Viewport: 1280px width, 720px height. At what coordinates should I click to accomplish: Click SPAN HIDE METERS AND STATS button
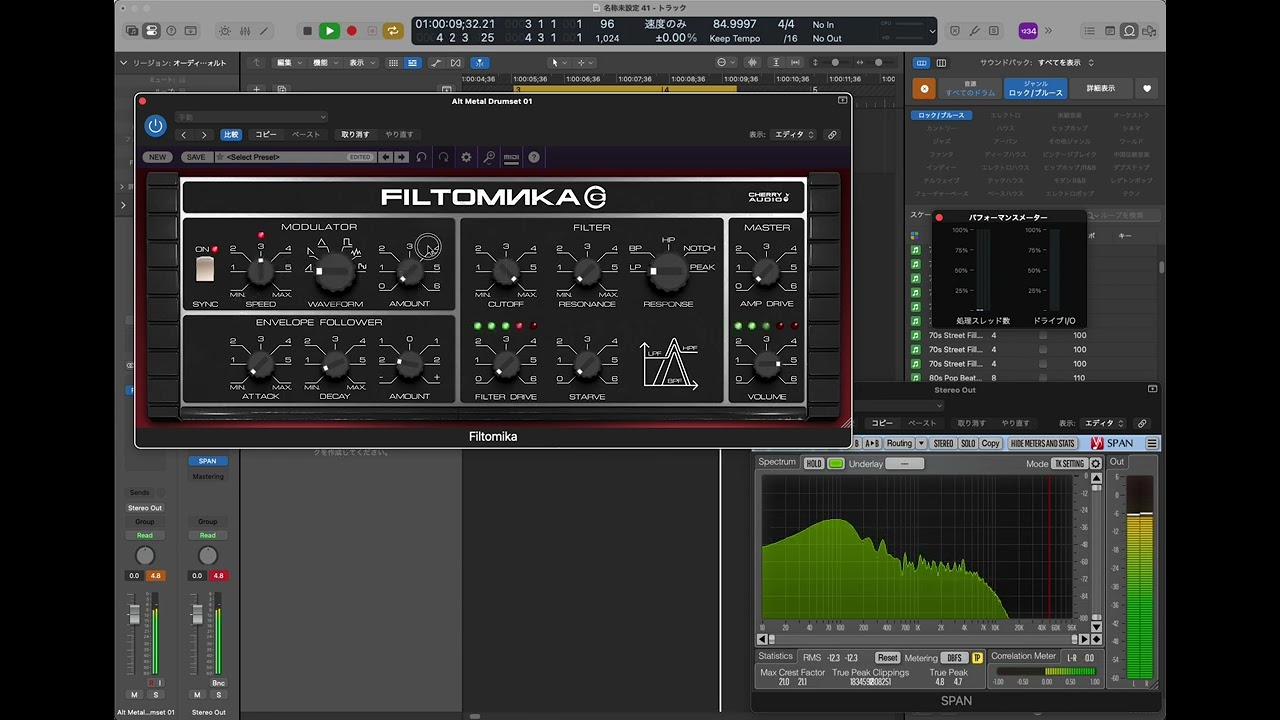[x=1043, y=443]
